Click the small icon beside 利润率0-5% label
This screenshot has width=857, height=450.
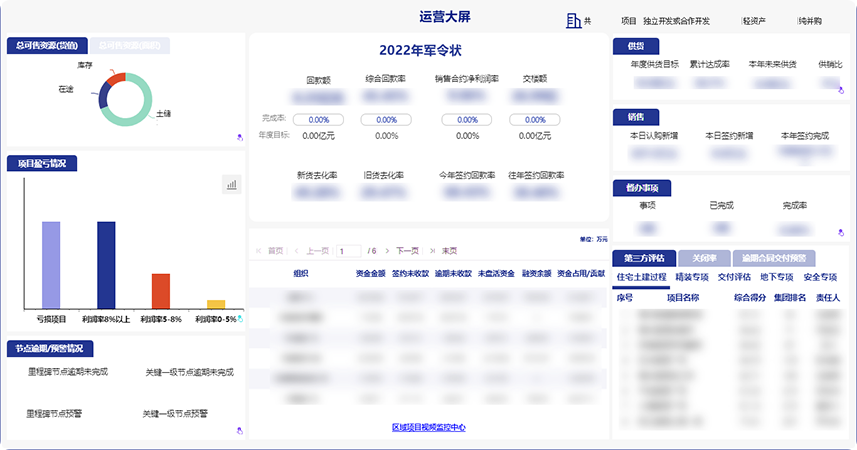coord(240,319)
